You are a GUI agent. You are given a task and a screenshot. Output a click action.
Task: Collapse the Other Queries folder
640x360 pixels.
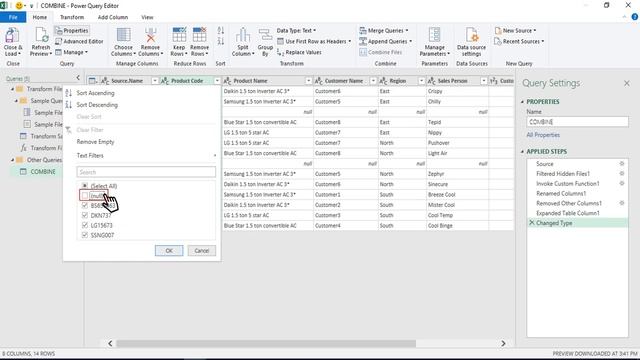pos(13,160)
